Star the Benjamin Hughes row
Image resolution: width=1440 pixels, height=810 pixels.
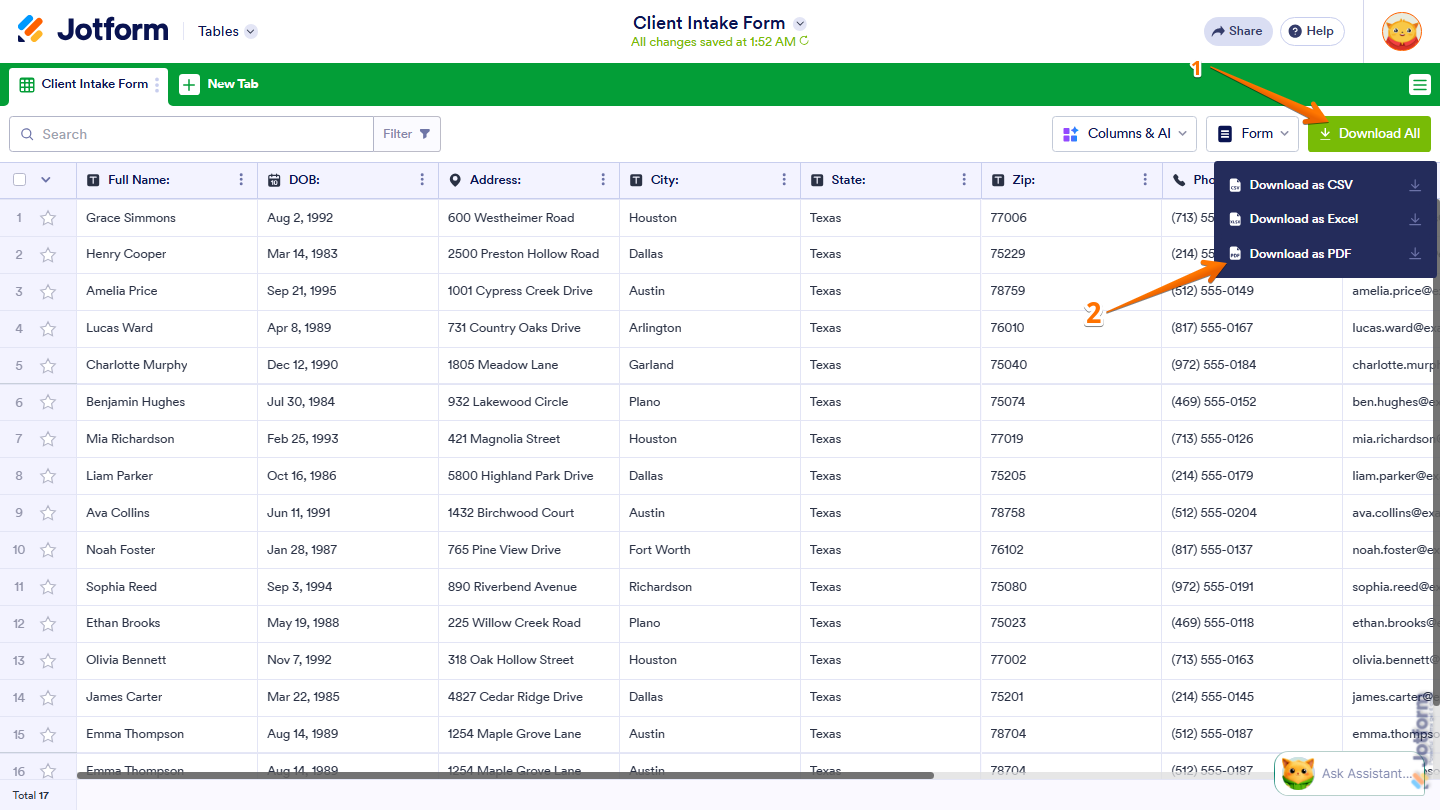pos(48,403)
